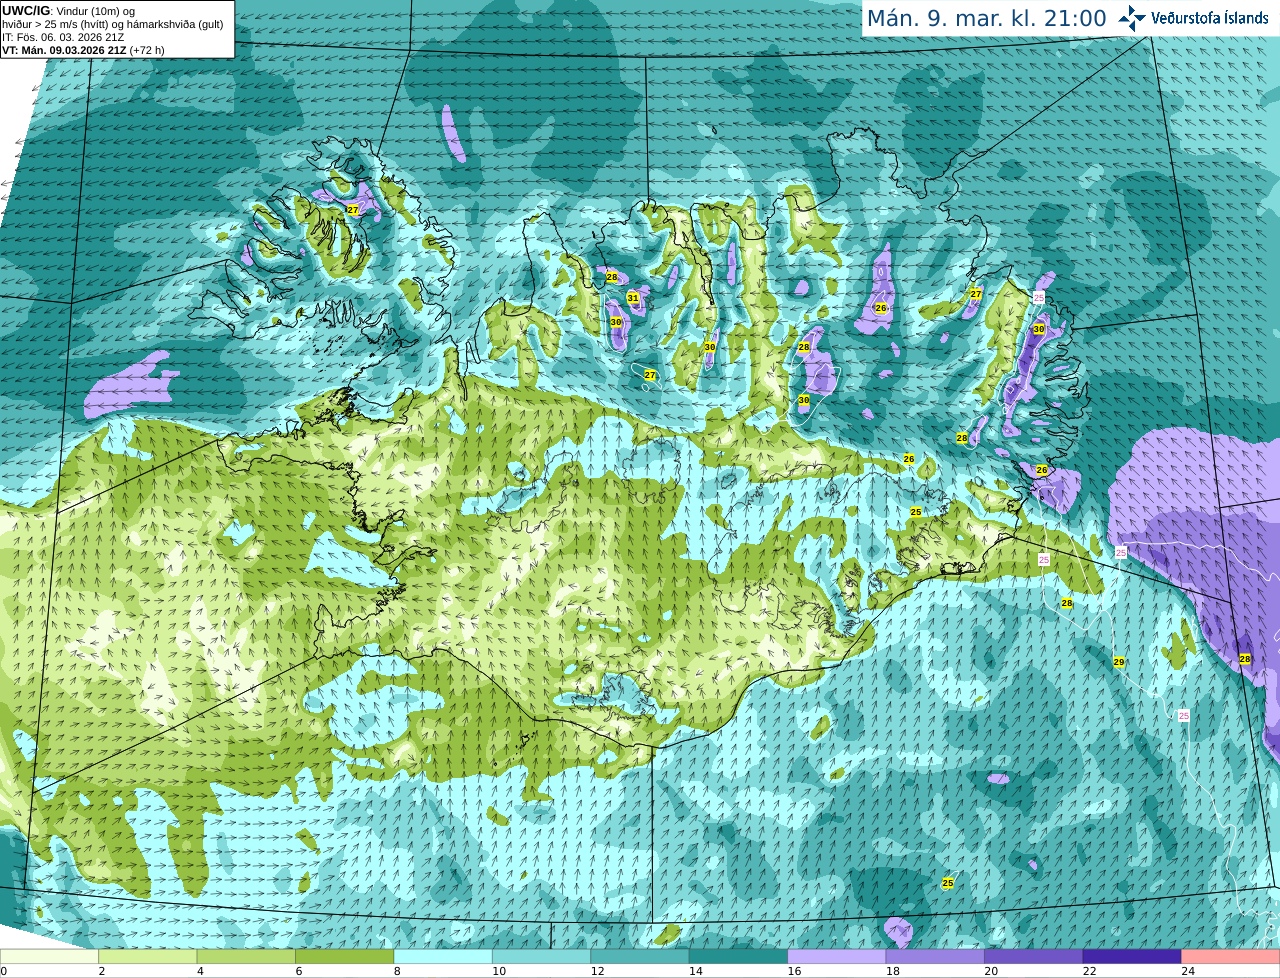Click the "Veðurstofa Íslands" wordmark text
Viewport: 1280px width, 978px height.
[x=1209, y=18]
